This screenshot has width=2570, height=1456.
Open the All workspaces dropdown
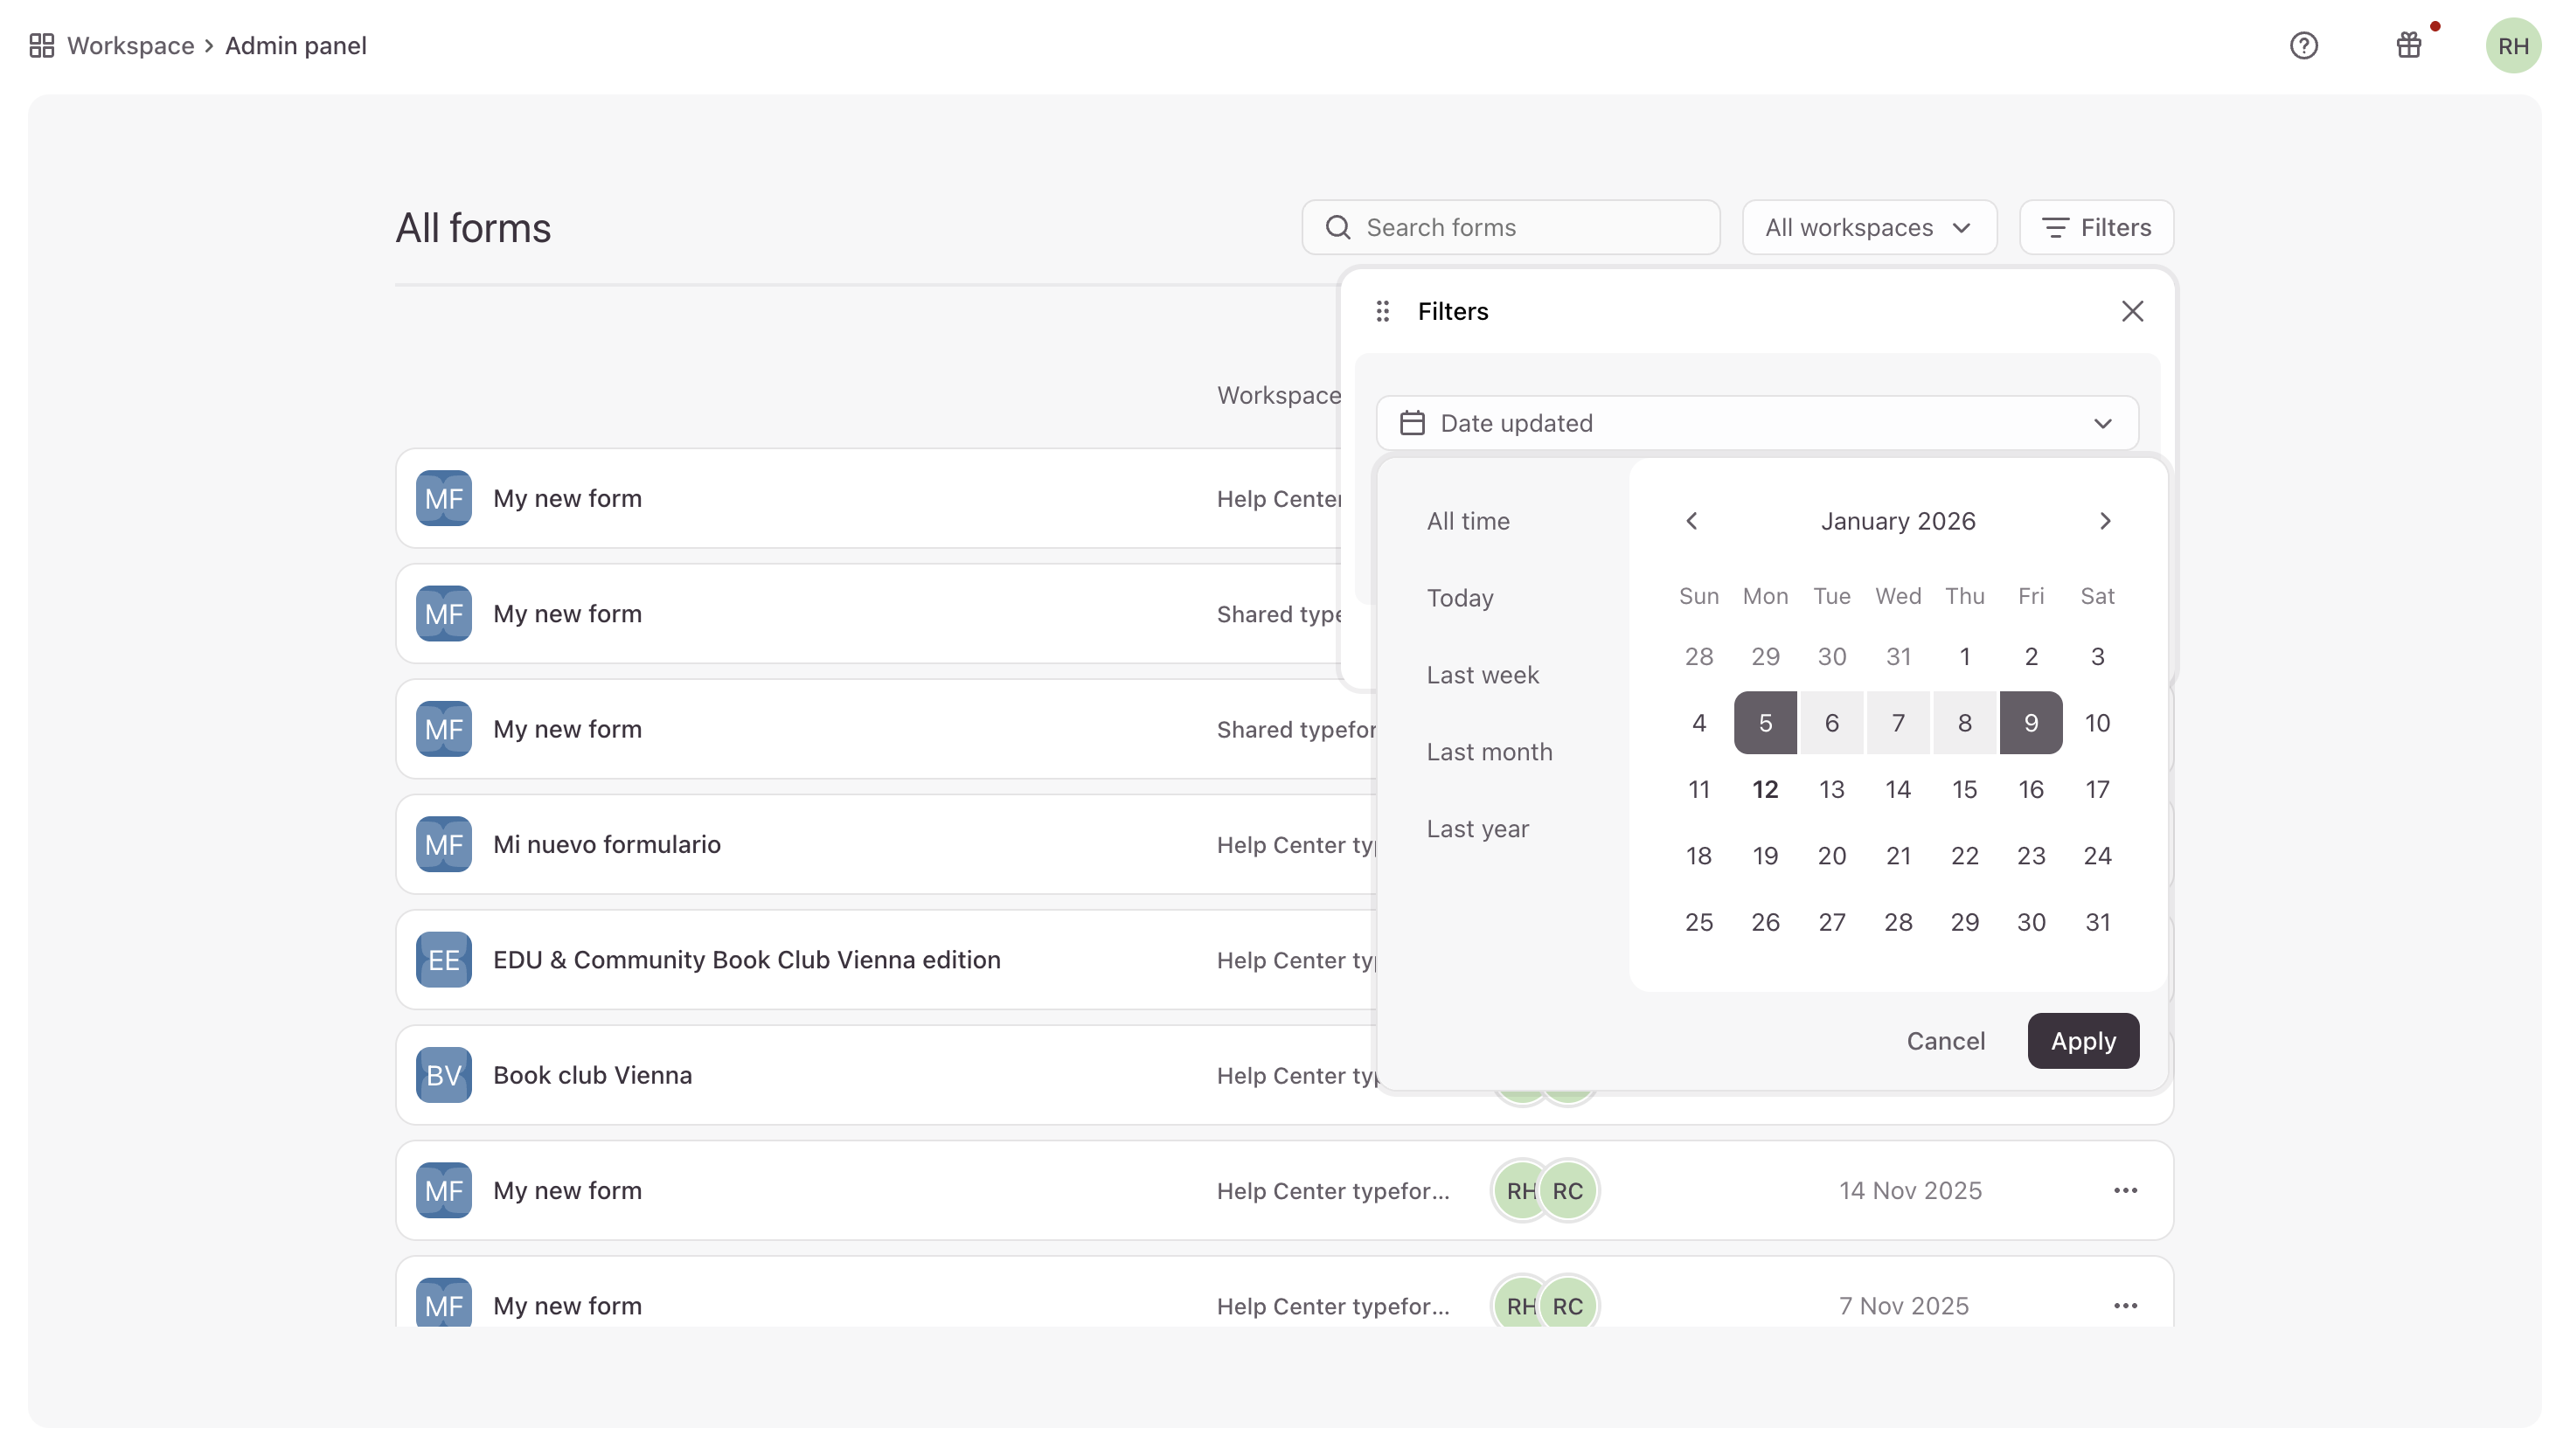(1868, 228)
